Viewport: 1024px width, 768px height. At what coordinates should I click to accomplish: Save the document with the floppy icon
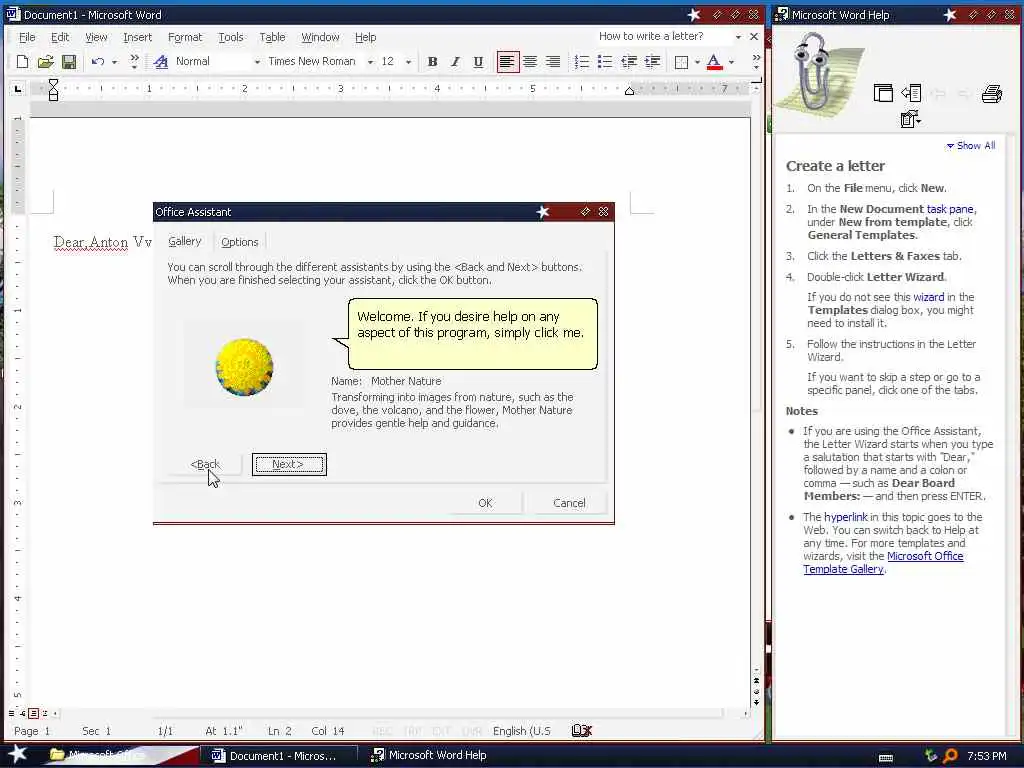point(69,61)
